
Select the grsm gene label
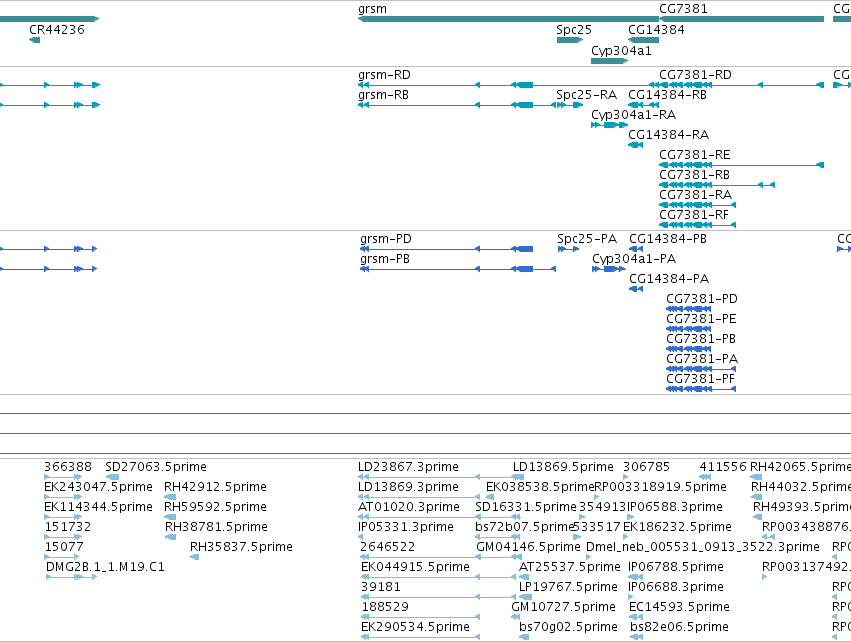[x=372, y=9]
